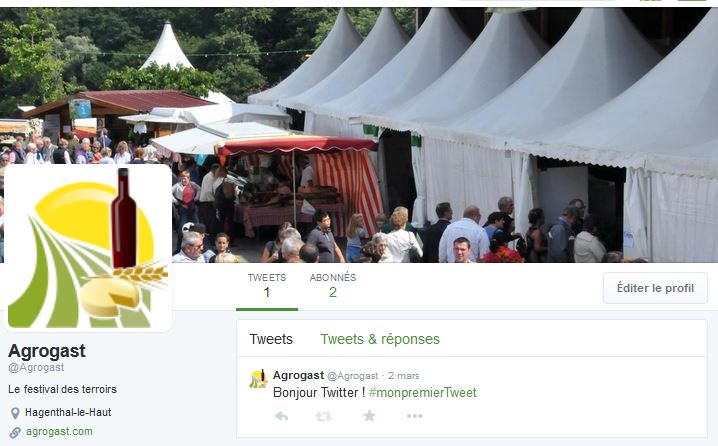Open the Agrogast profile logo picture

click(x=88, y=248)
